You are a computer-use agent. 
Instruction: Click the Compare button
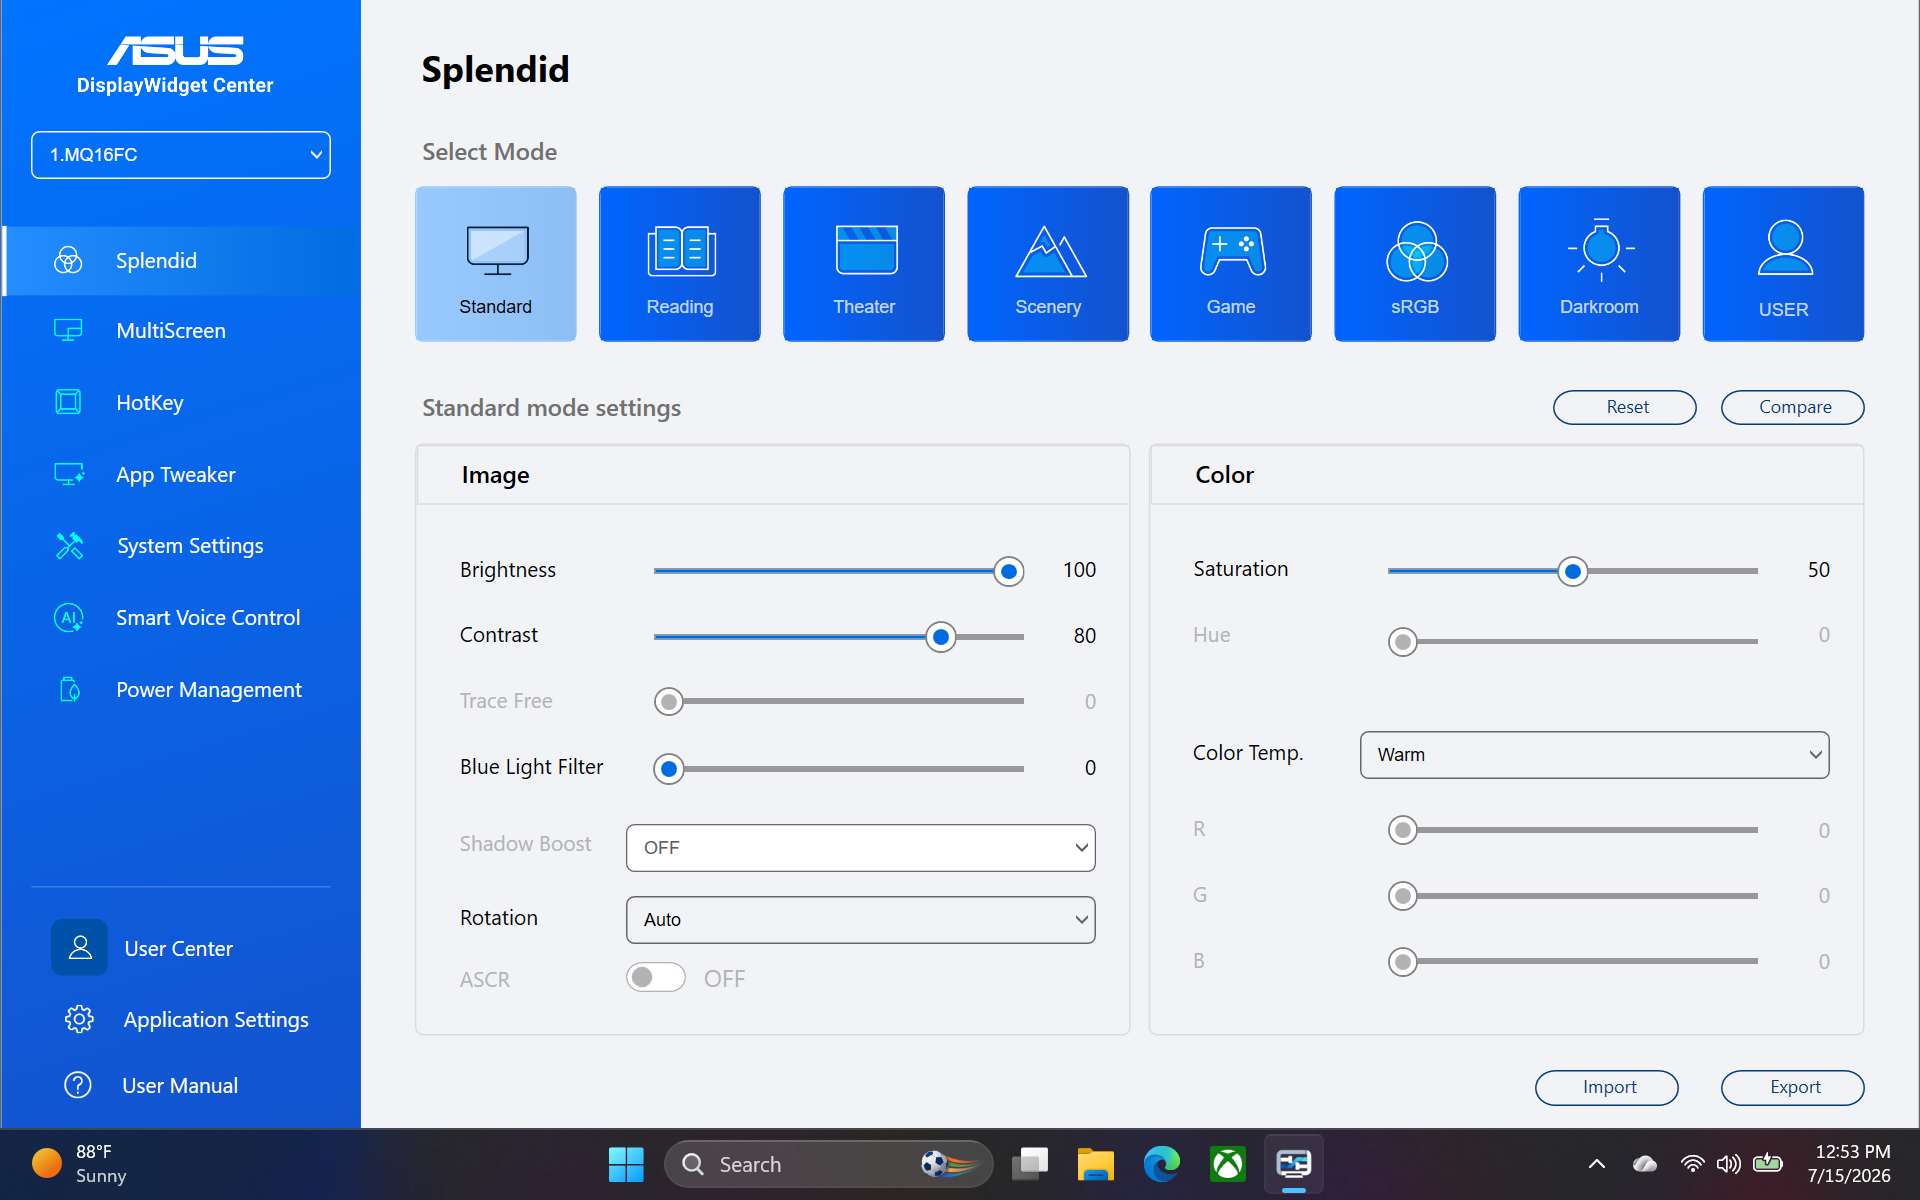(x=1793, y=407)
